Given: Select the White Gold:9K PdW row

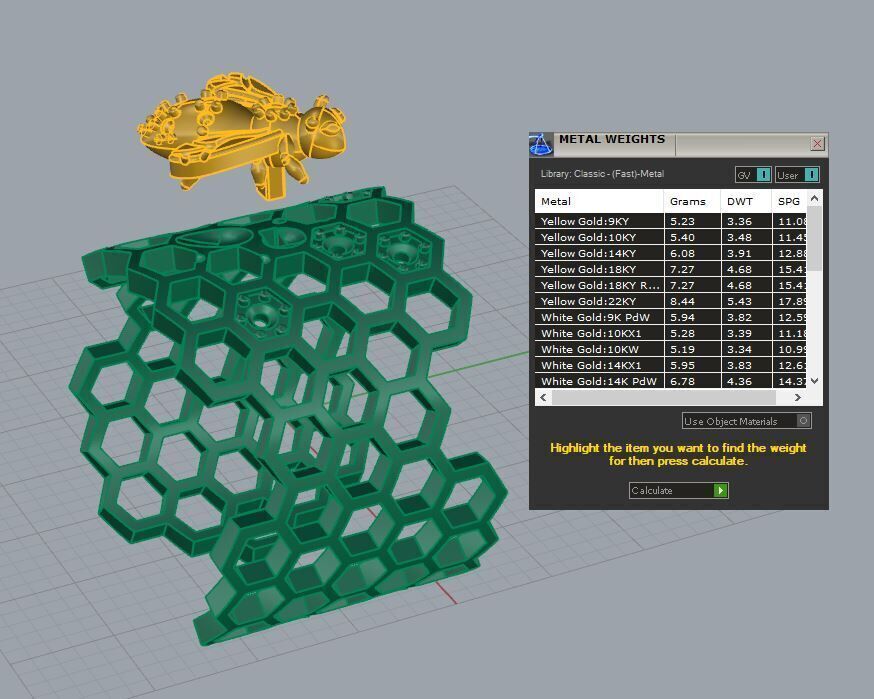Looking at the screenshot, I should [x=671, y=318].
